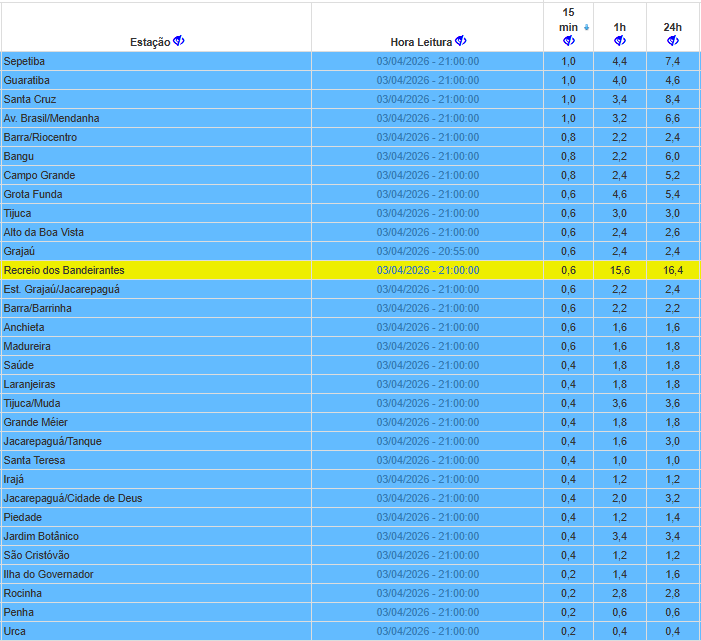Select the Urca station name
Image resolution: width=701 pixels, height=641 pixels.
point(15,631)
